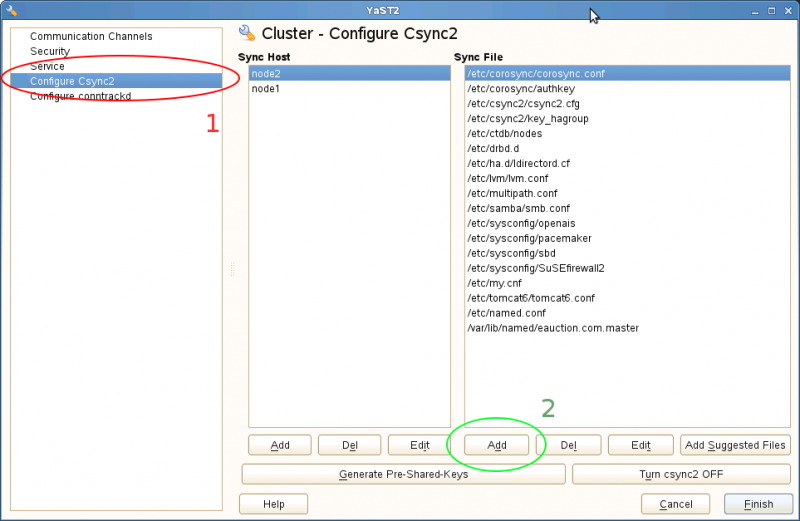800x521 pixels.
Task: Click the Cancel button
Action: tap(676, 504)
